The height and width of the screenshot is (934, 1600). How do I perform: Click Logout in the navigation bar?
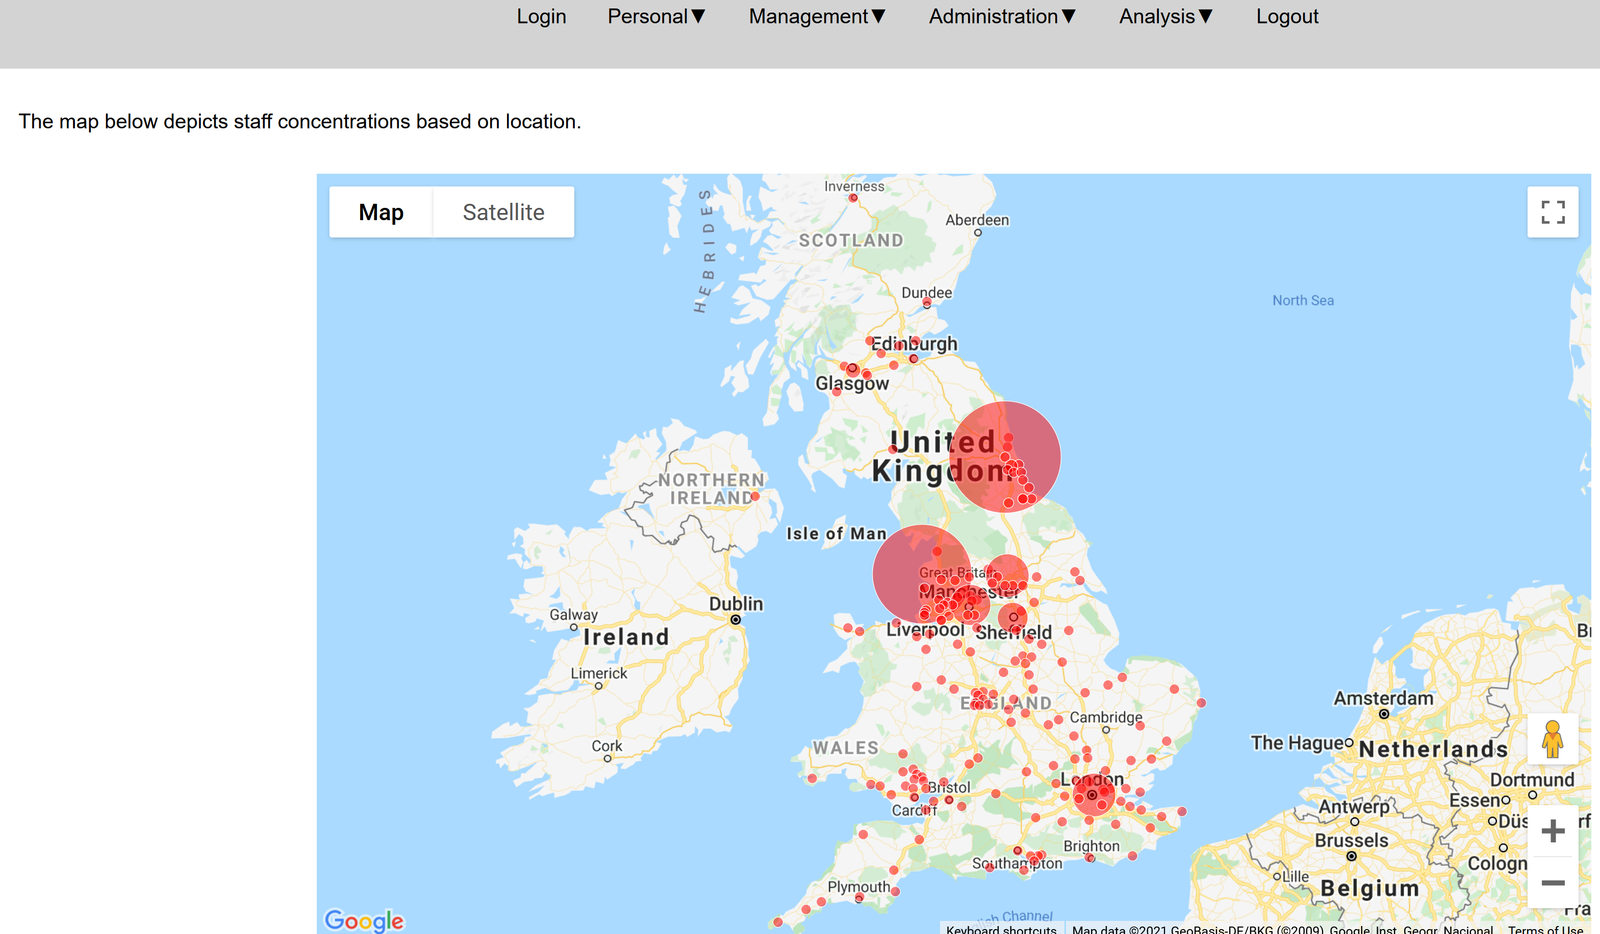(x=1287, y=17)
